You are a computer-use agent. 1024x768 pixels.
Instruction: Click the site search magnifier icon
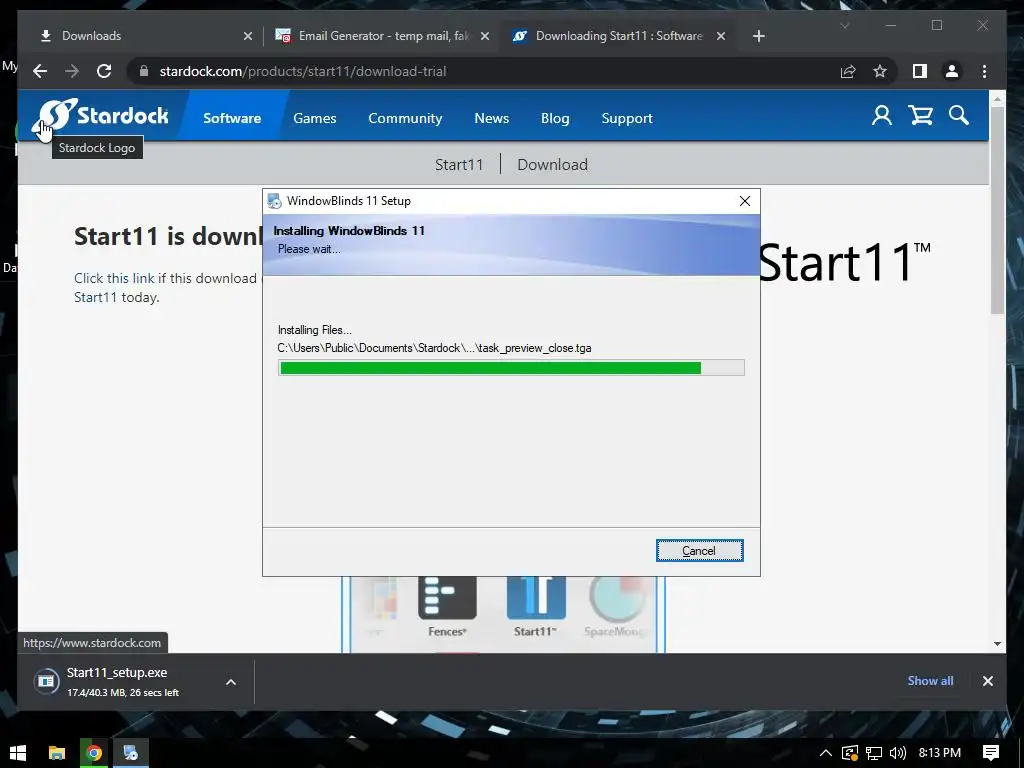959,116
